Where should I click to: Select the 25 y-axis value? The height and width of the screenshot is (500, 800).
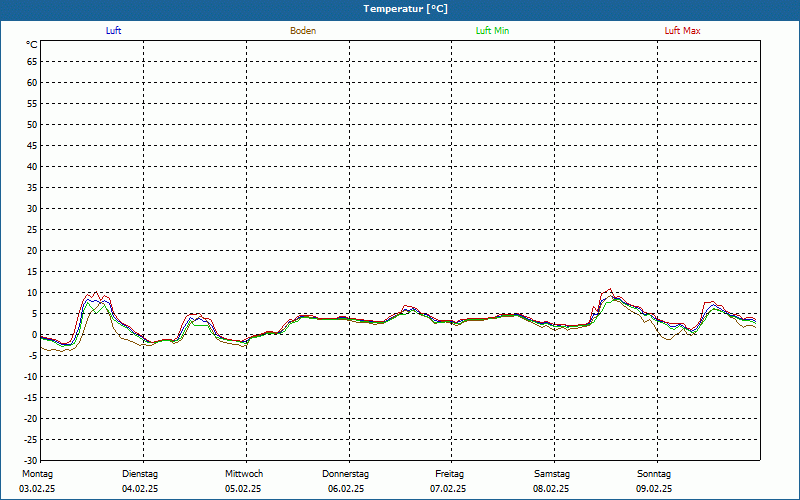32,230
